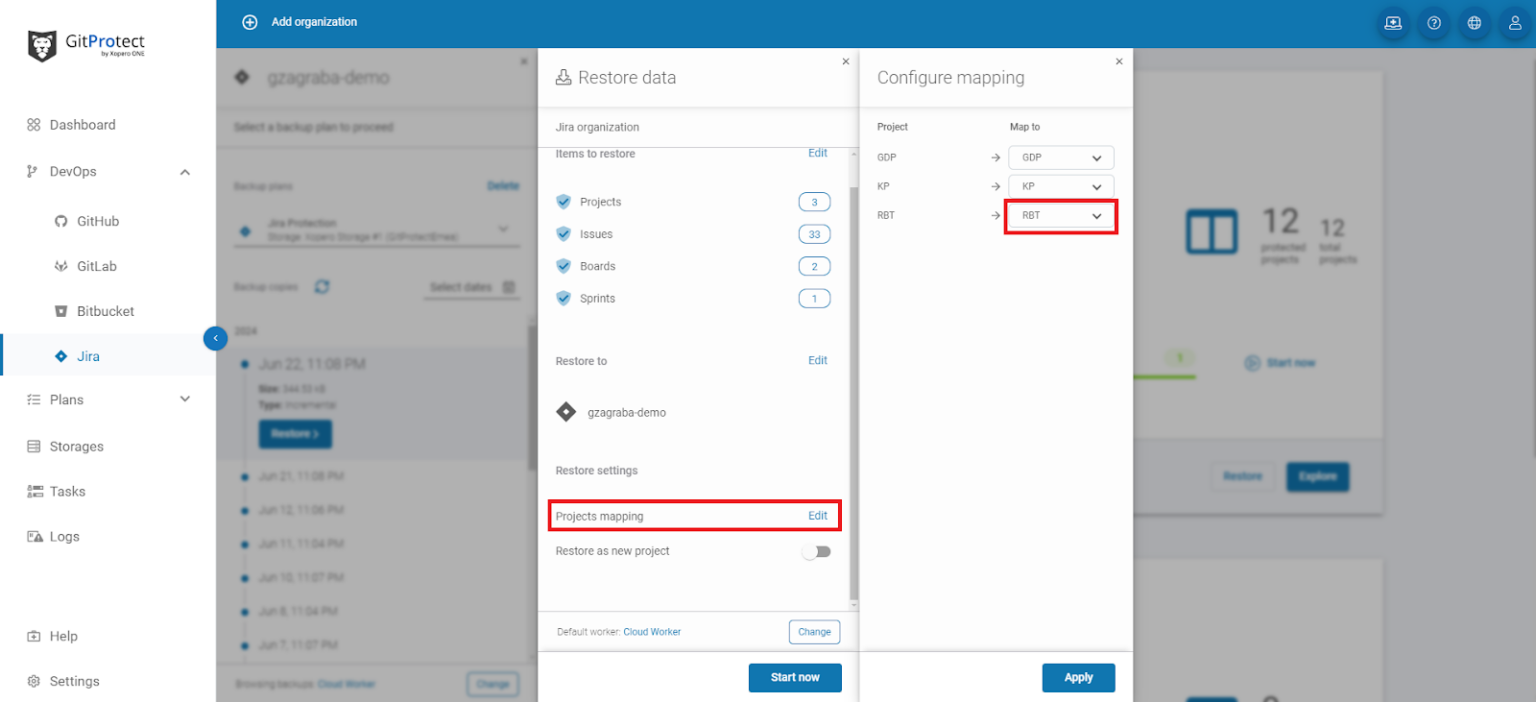The height and width of the screenshot is (702, 1536).
Task: Click the GitLab icon in sidebar
Action: coord(61,266)
